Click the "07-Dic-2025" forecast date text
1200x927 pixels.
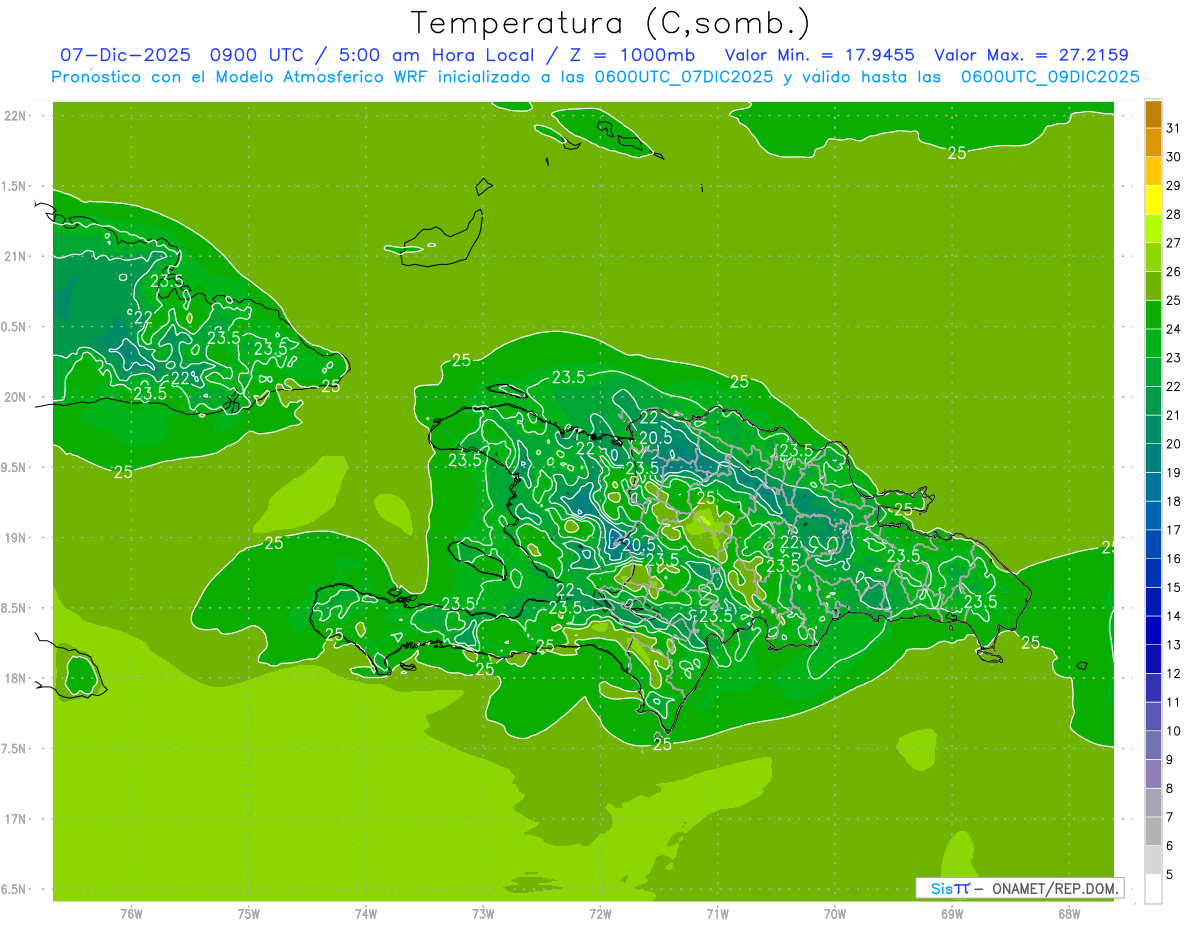[x=124, y=56]
